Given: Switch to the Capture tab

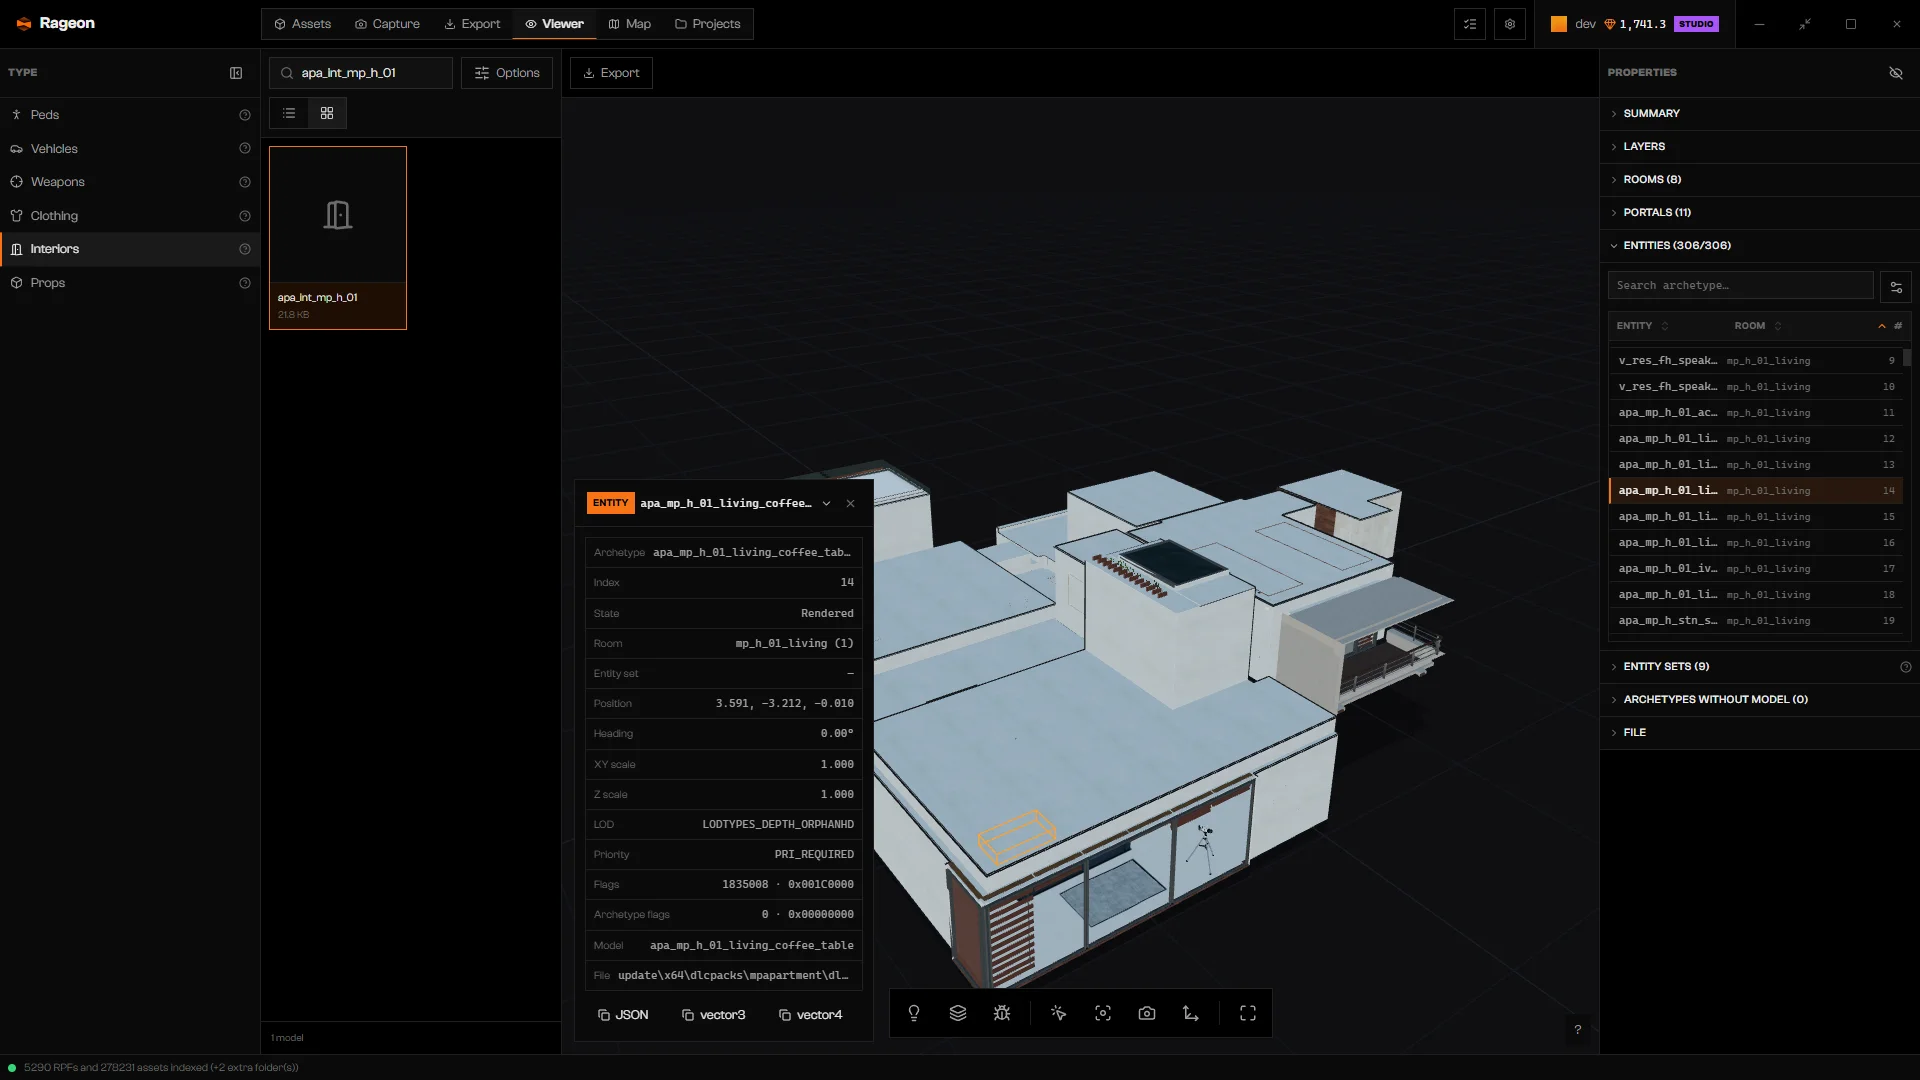Looking at the screenshot, I should point(387,24).
